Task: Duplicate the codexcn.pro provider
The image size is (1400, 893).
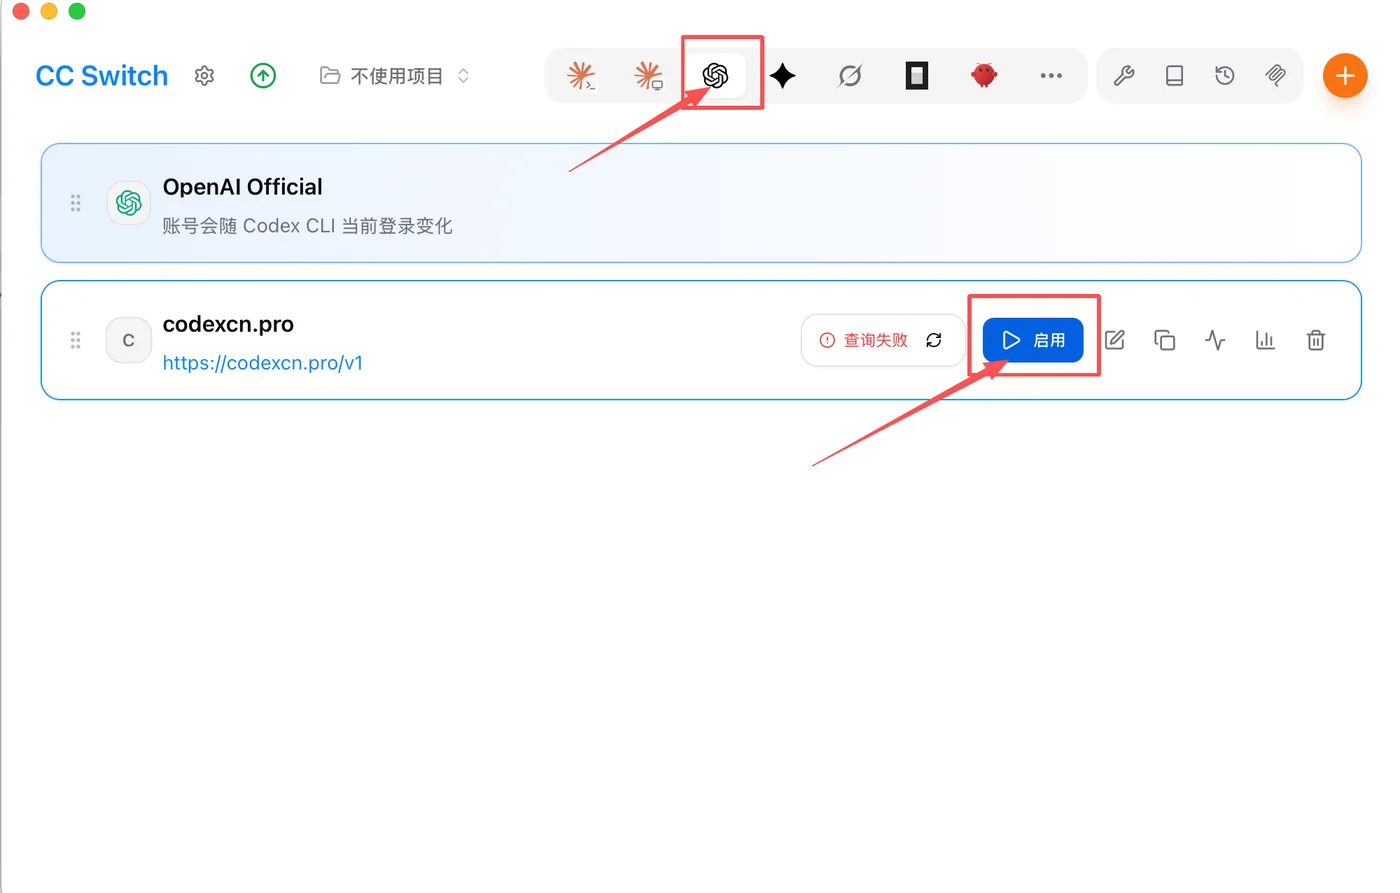Action: coord(1165,340)
